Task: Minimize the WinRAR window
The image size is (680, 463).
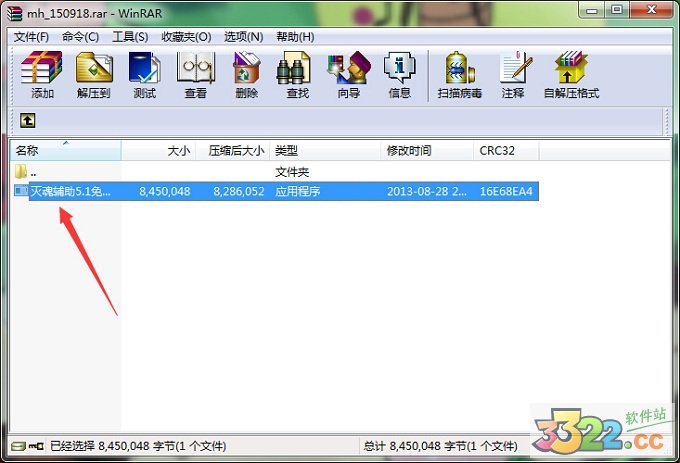Action: [592, 10]
